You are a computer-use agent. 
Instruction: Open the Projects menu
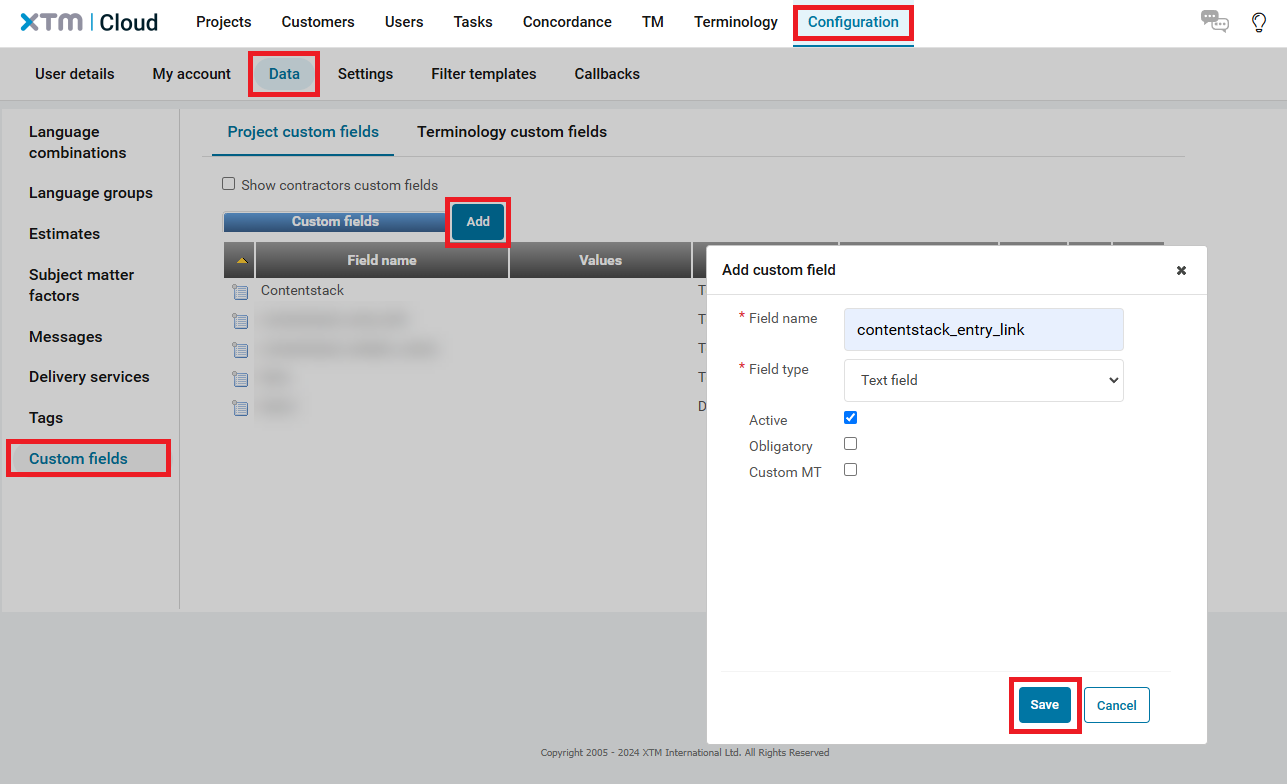tap(224, 22)
